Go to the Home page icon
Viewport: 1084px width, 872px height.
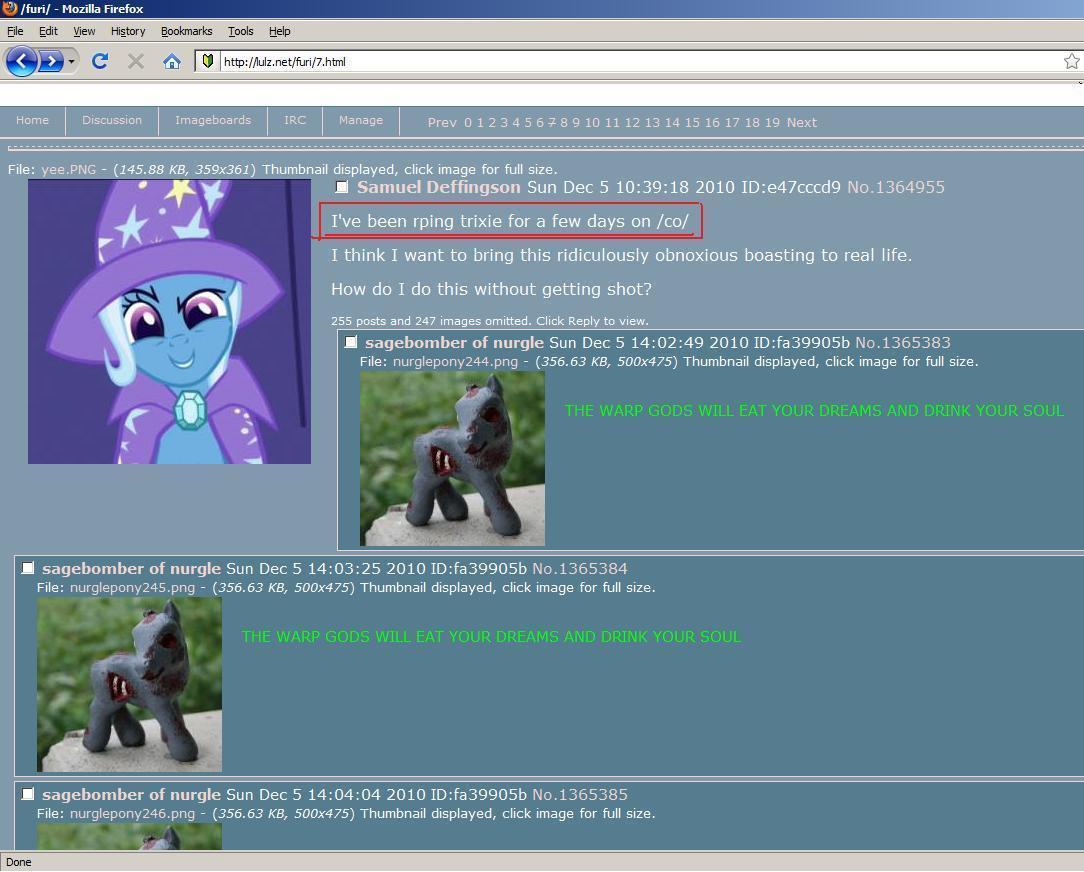(x=172, y=61)
